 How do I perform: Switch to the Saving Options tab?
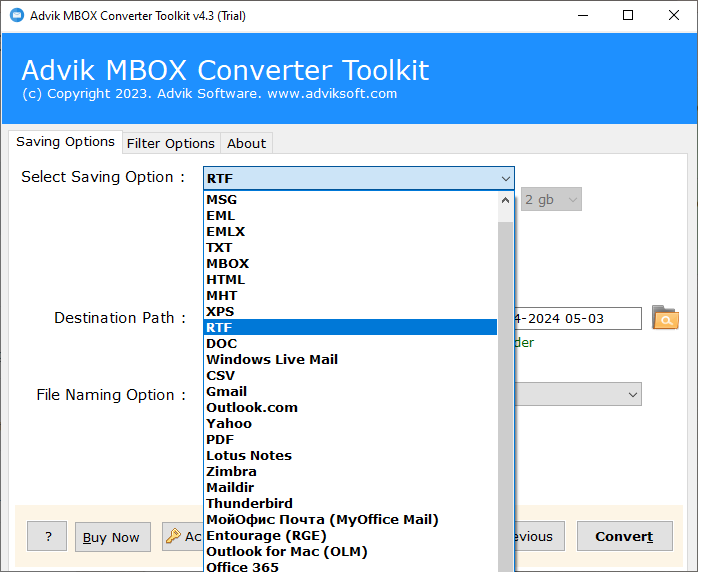pos(66,142)
